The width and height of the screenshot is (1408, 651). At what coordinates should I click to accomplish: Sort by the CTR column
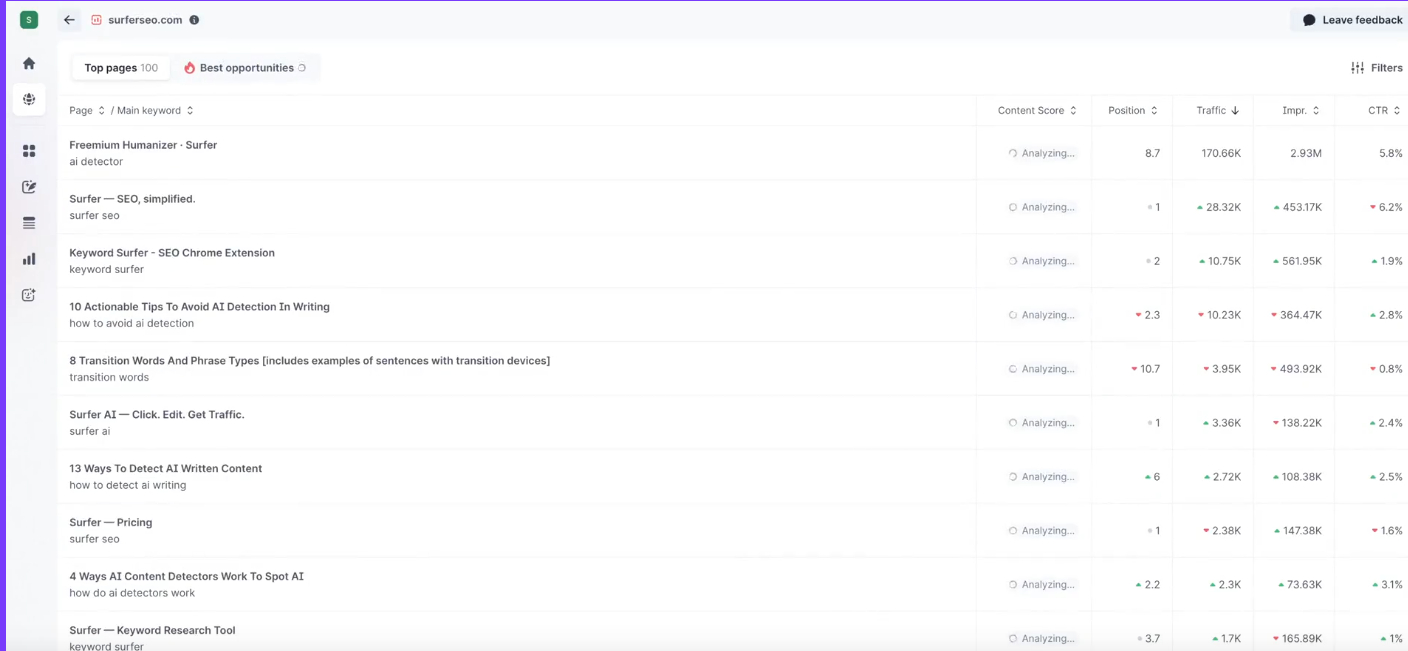1384,111
